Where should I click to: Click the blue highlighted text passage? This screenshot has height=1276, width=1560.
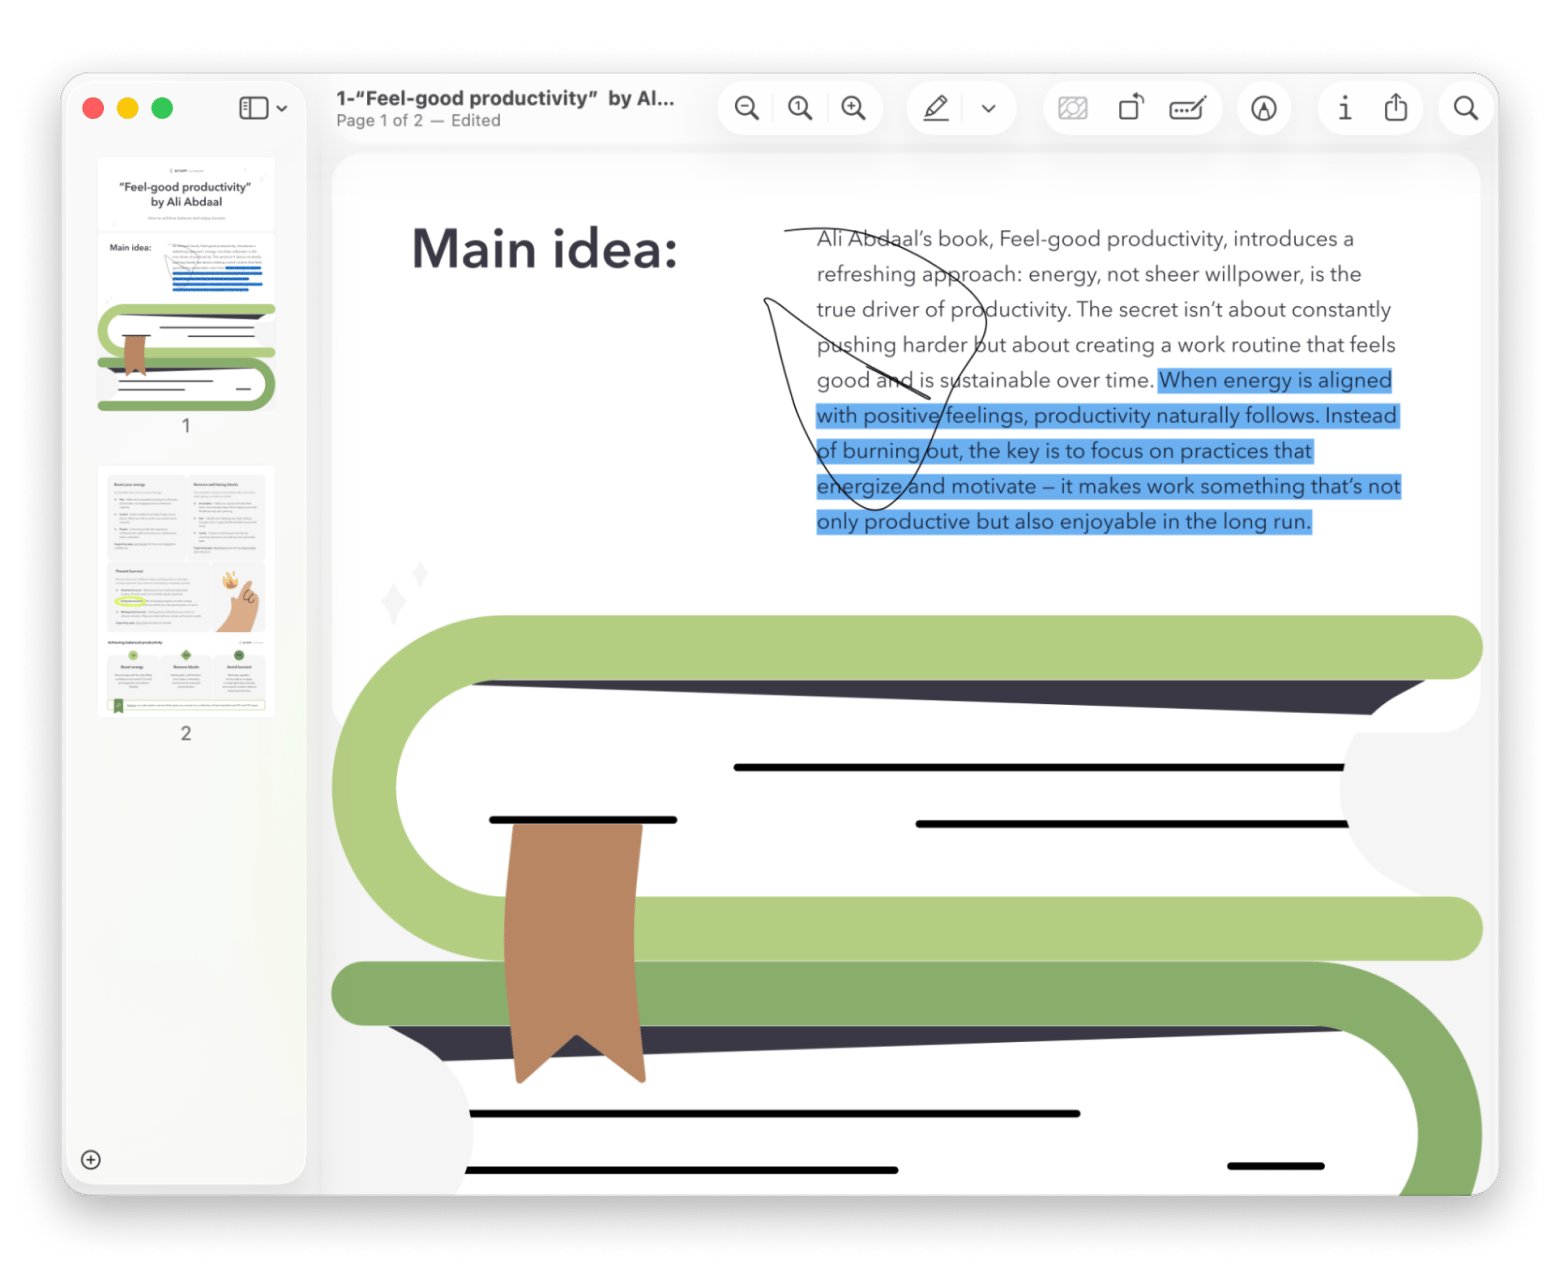point(1108,451)
